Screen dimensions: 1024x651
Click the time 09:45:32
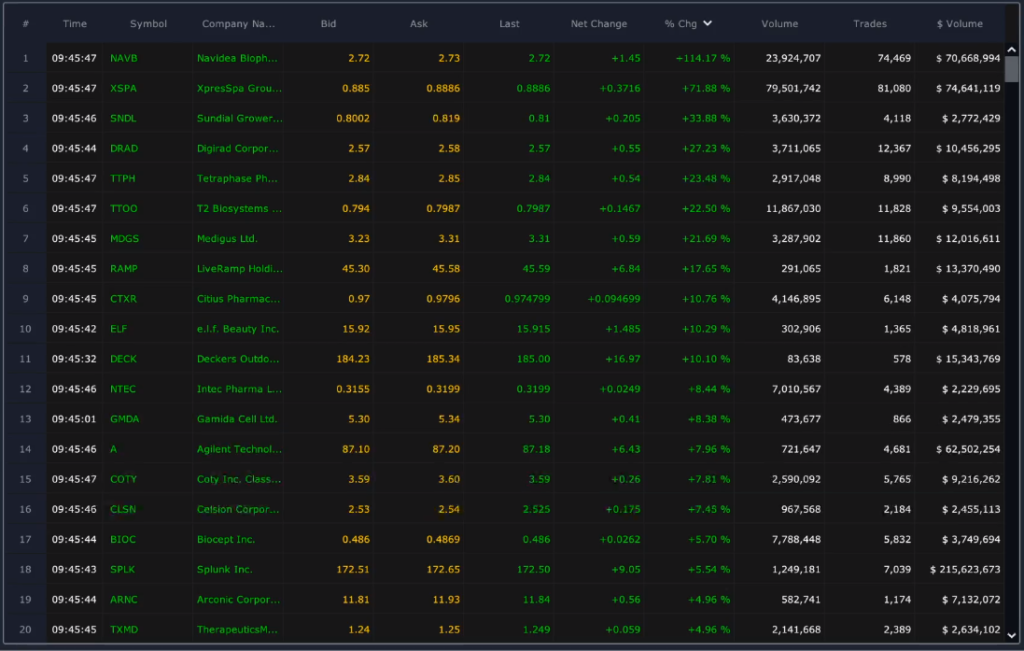point(74,358)
